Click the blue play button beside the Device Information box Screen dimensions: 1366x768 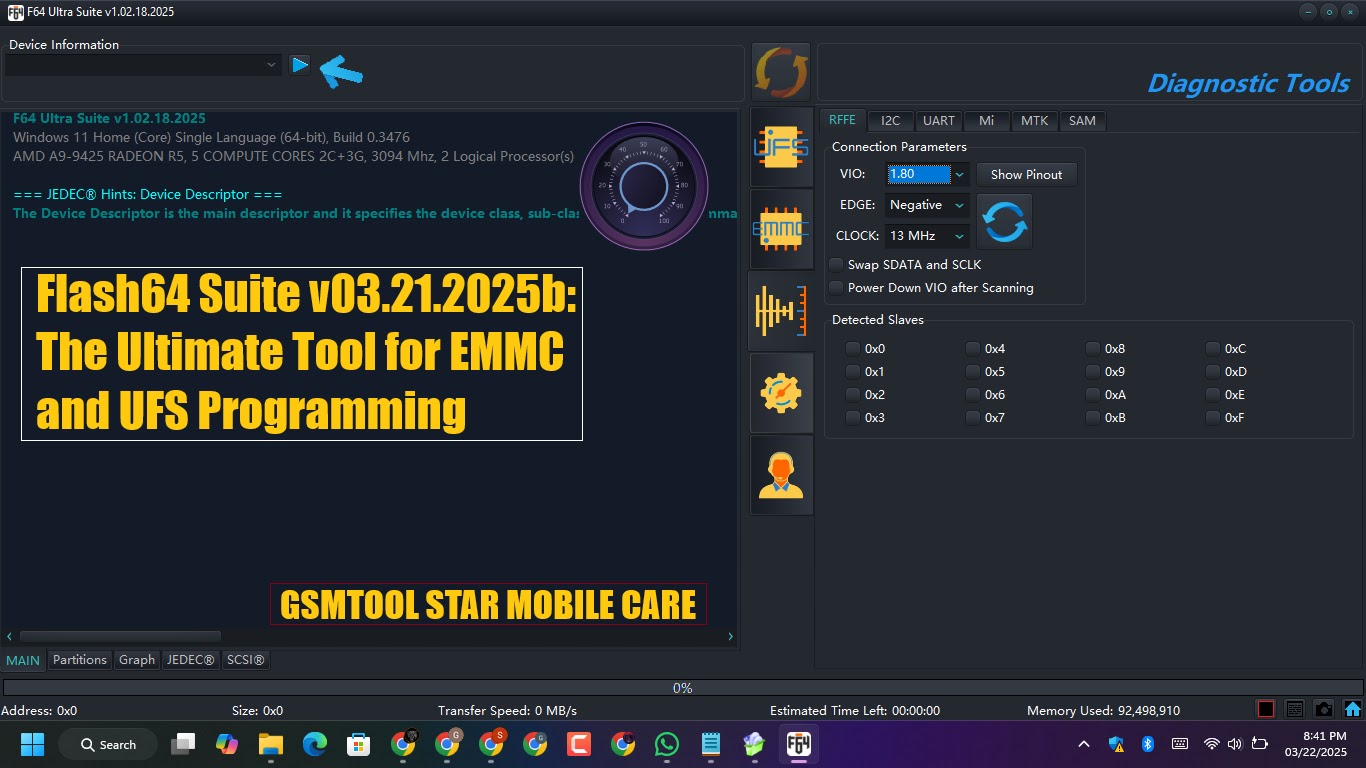[300, 64]
